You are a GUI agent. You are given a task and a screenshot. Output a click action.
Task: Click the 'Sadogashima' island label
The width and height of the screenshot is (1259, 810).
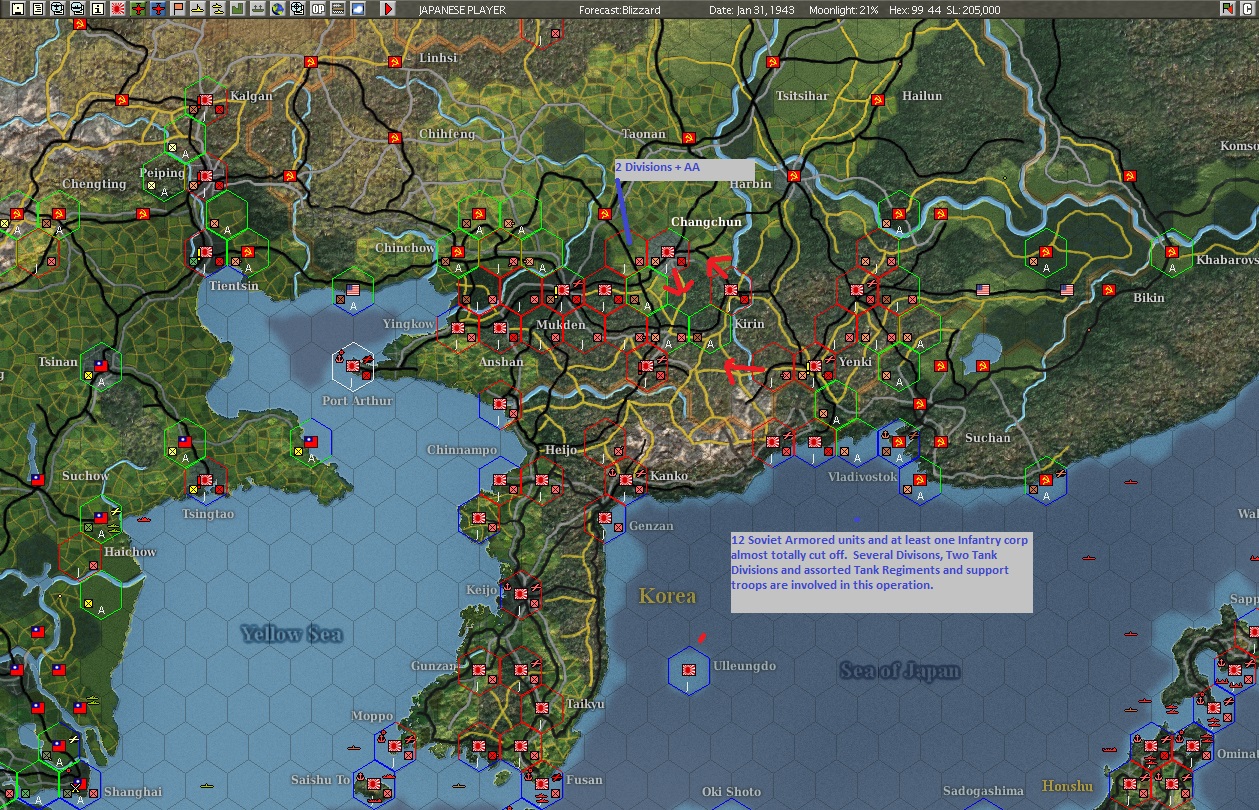point(983,791)
